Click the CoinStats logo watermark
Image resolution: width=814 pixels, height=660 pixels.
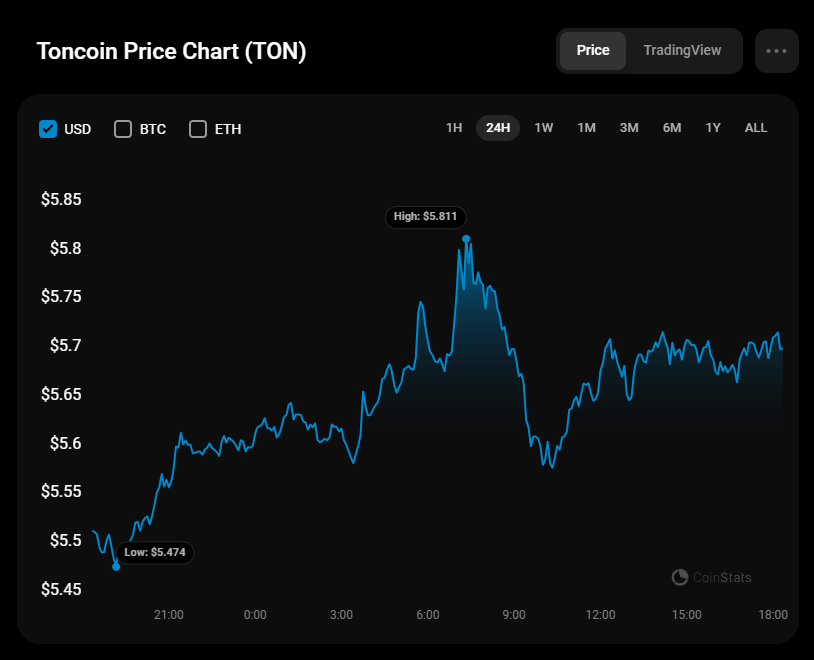[x=711, y=577]
